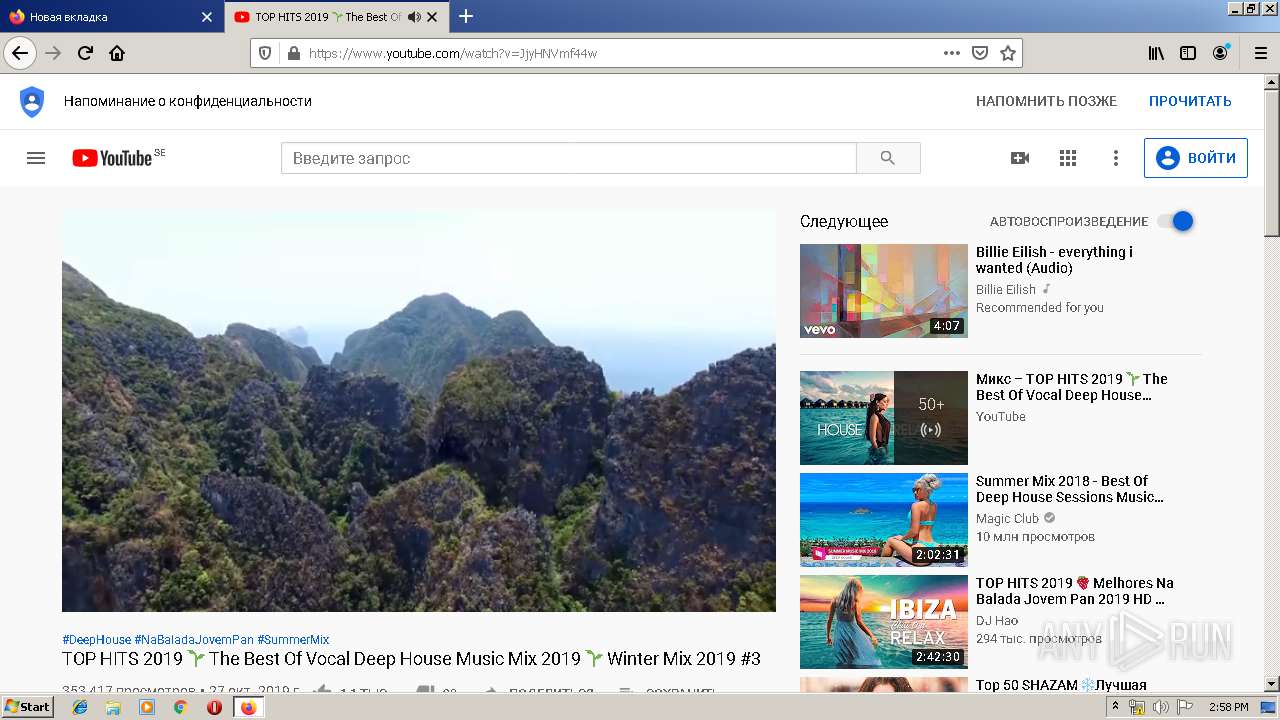Go to YouTube home via logo
This screenshot has width=1280, height=720.
coord(112,158)
